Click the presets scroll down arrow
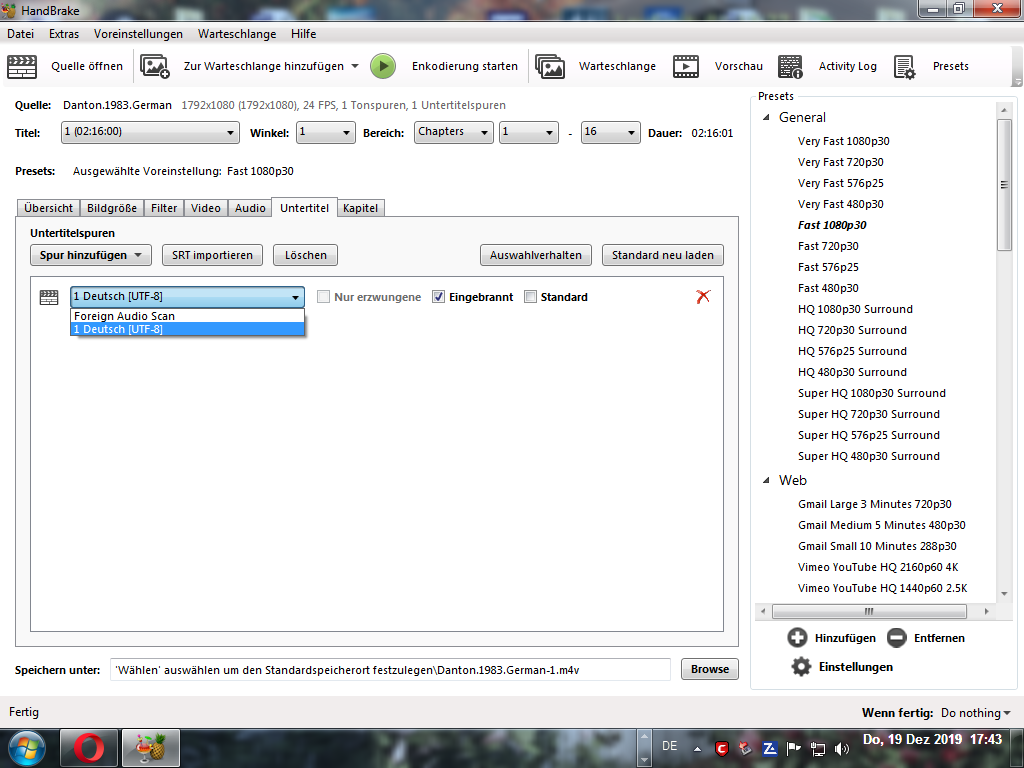Image resolution: width=1024 pixels, height=768 pixels. point(1004,594)
